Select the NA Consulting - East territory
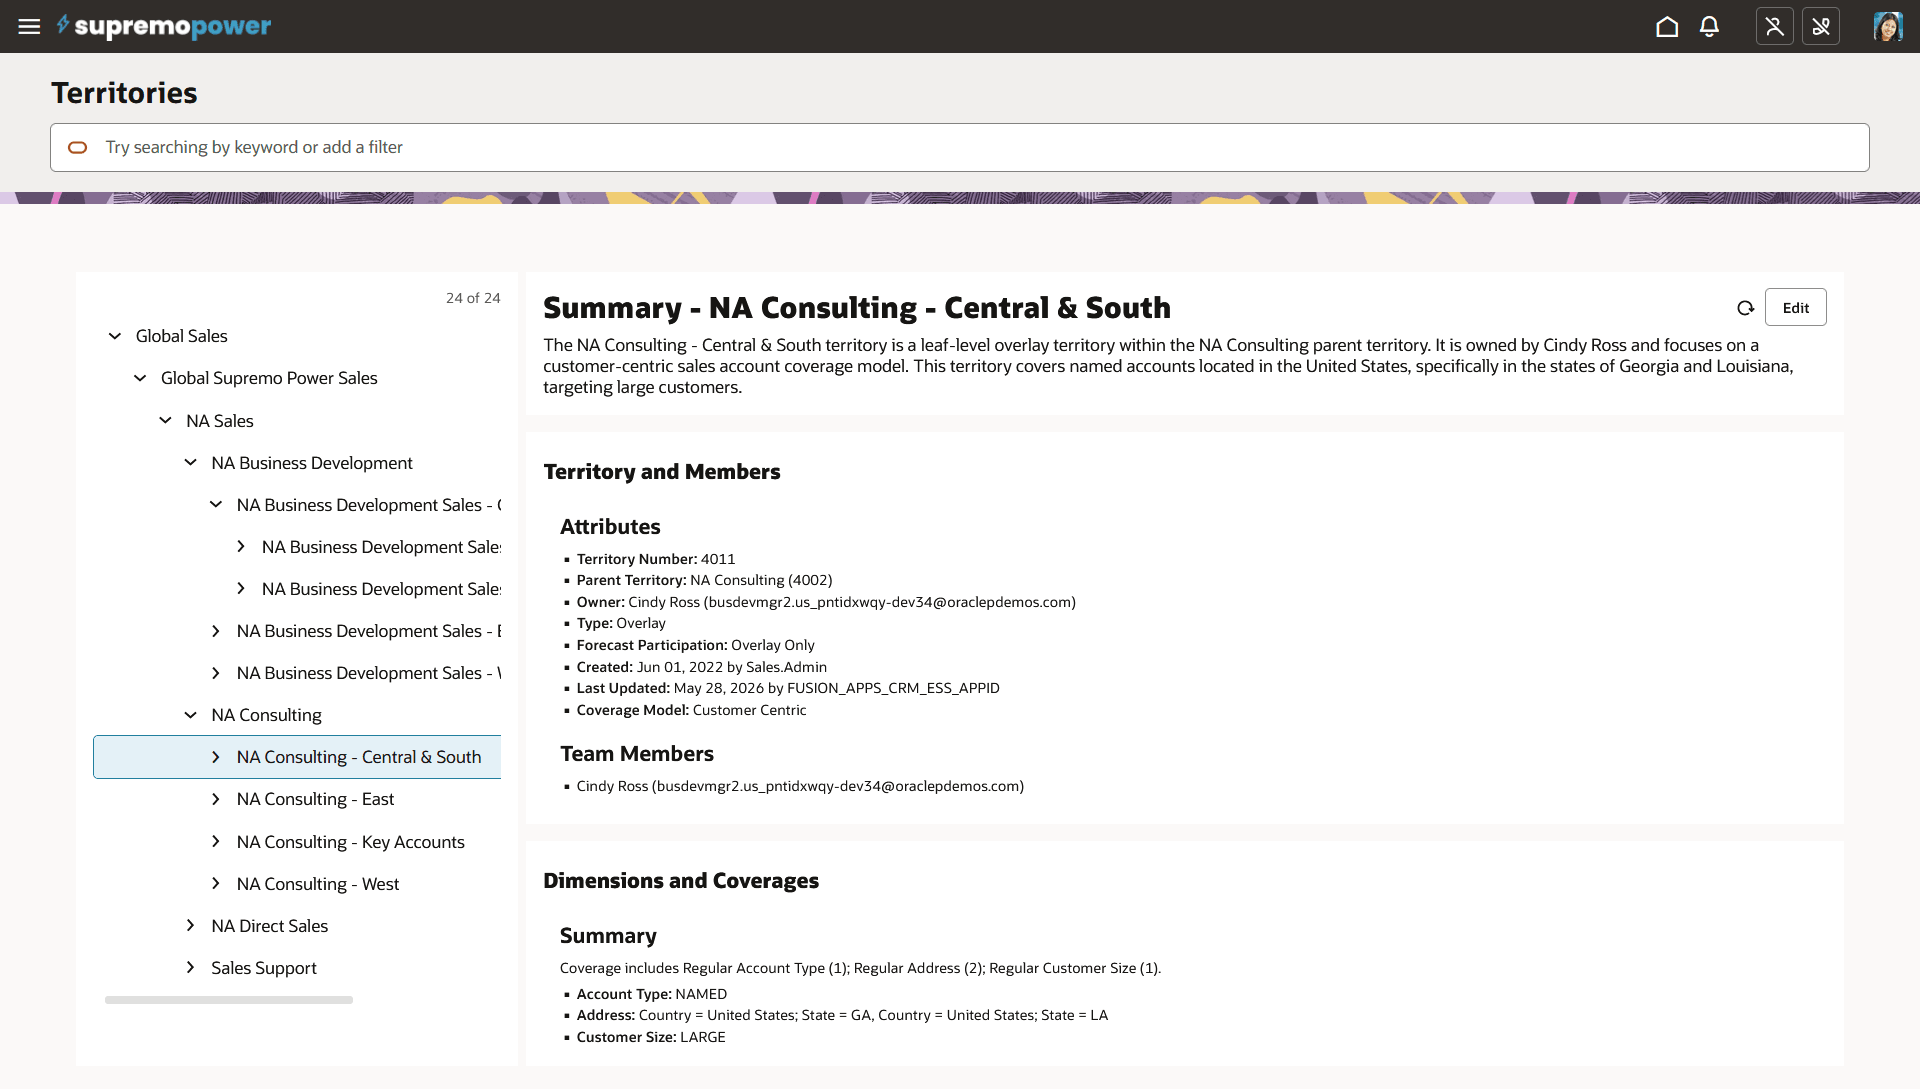 click(315, 799)
